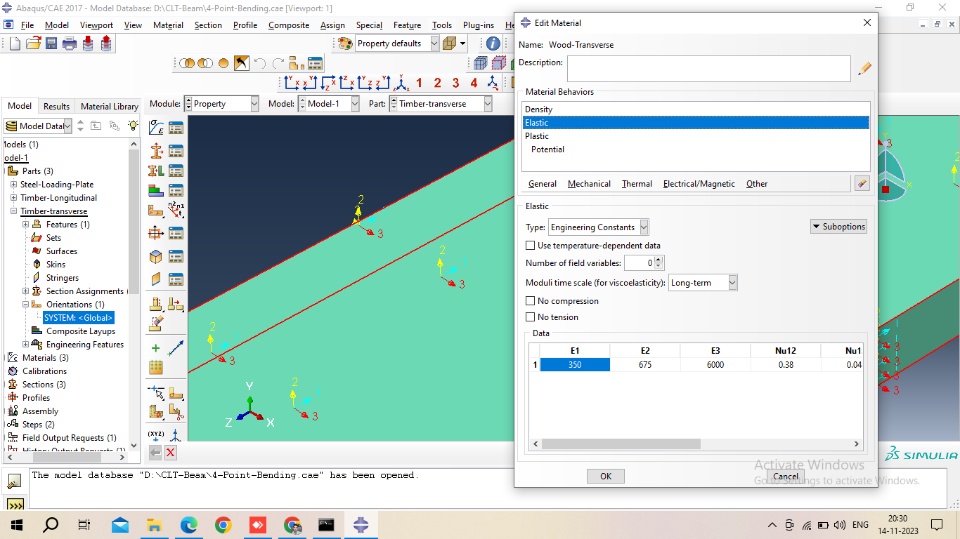Create a new model database
Image resolution: width=960 pixels, height=539 pixels.
pyautogui.click(x=15, y=43)
